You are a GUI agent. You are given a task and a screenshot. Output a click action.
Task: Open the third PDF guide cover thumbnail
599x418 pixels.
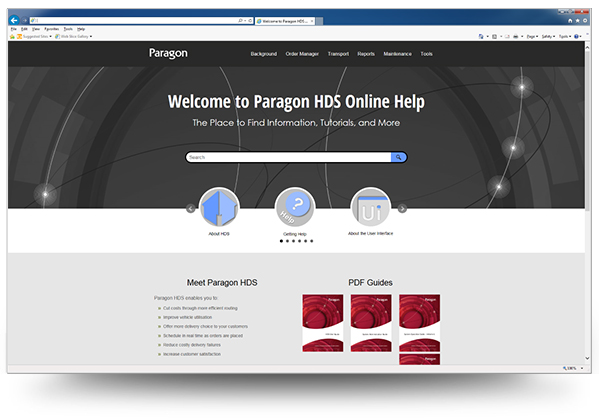tap(419, 323)
